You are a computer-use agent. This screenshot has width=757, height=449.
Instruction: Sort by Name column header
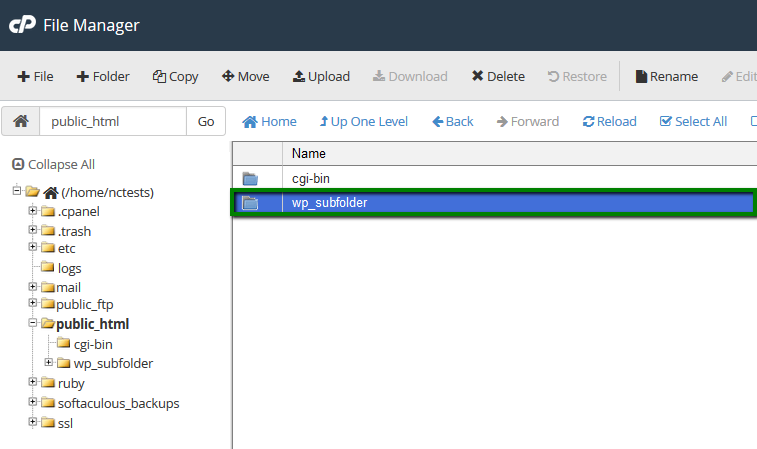[x=309, y=154]
